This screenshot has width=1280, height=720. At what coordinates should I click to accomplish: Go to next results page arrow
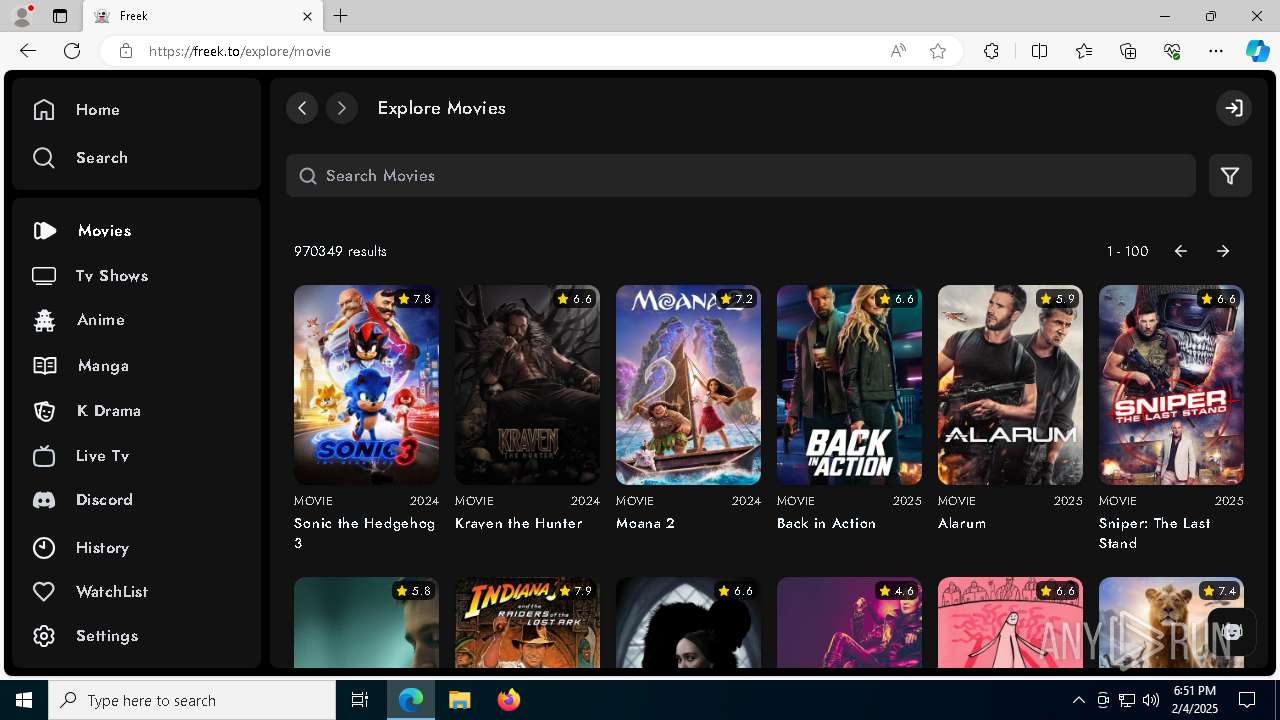pos(1223,251)
